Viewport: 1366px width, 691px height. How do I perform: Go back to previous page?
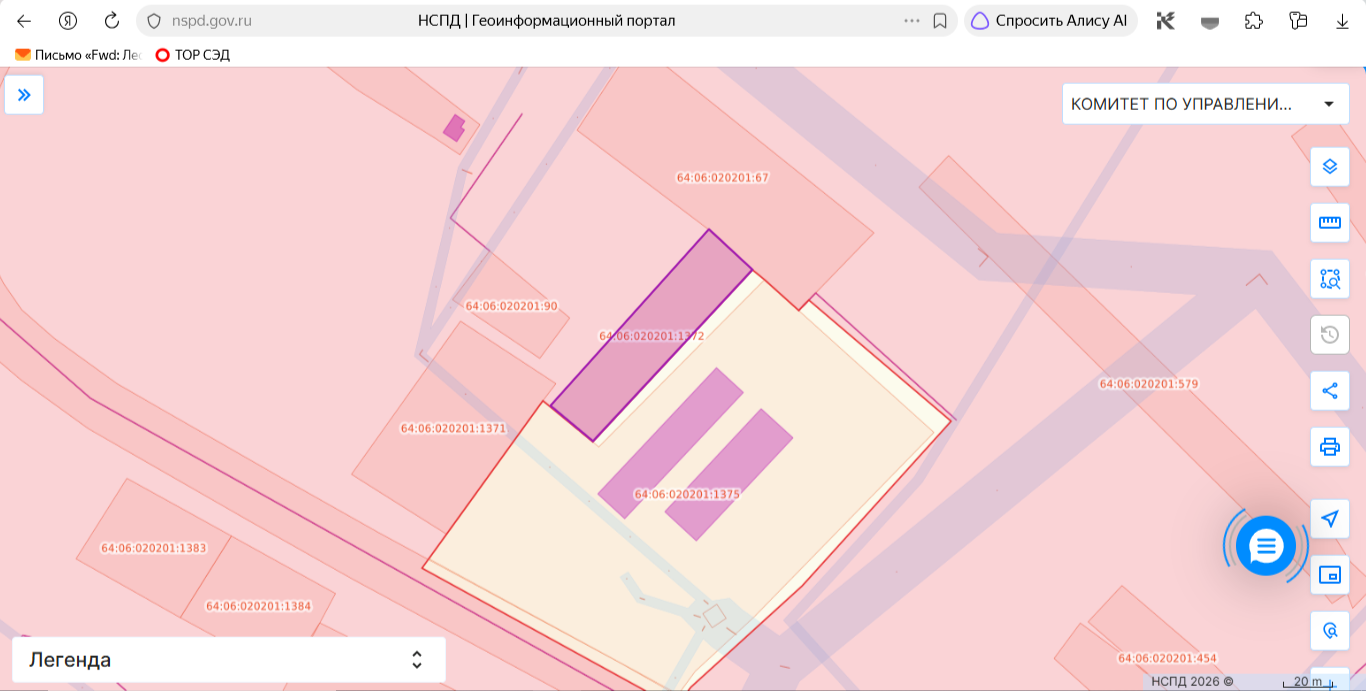(x=24, y=20)
